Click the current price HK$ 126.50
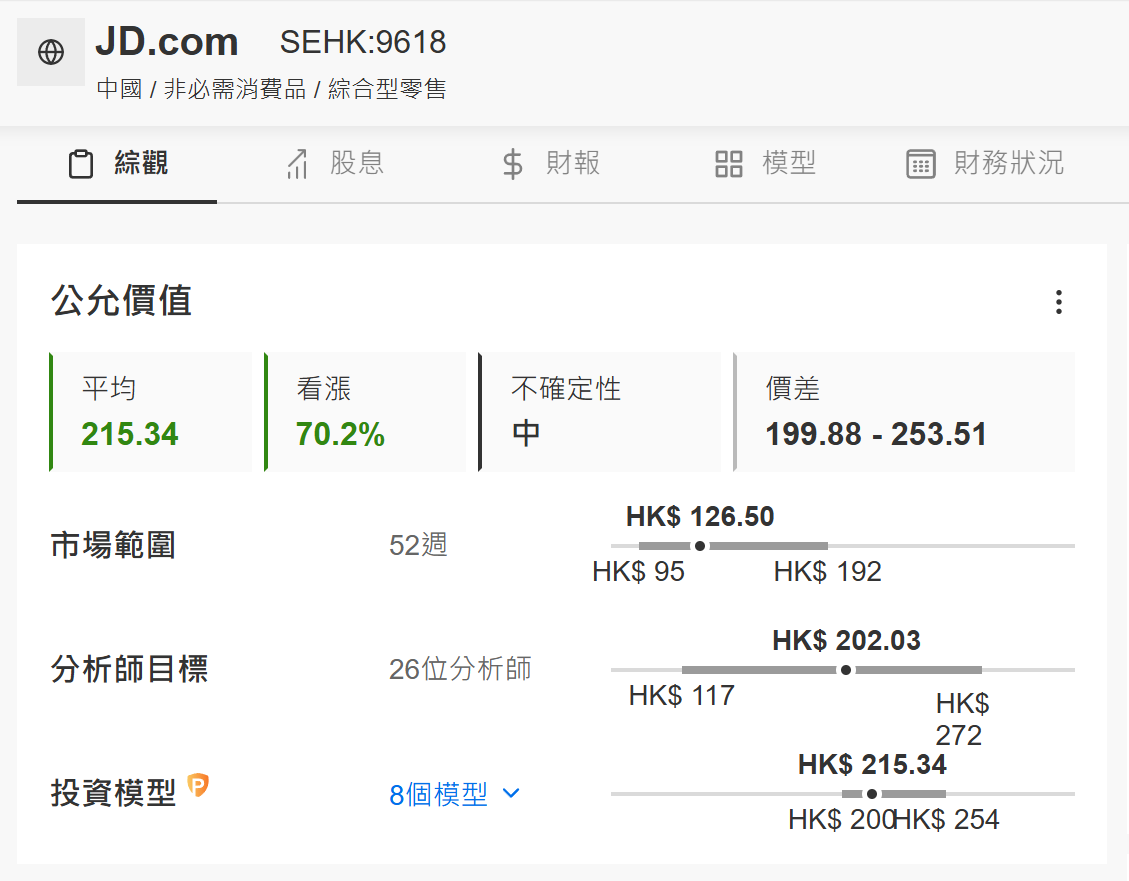Screen dimensions: 1129x881 point(700,516)
